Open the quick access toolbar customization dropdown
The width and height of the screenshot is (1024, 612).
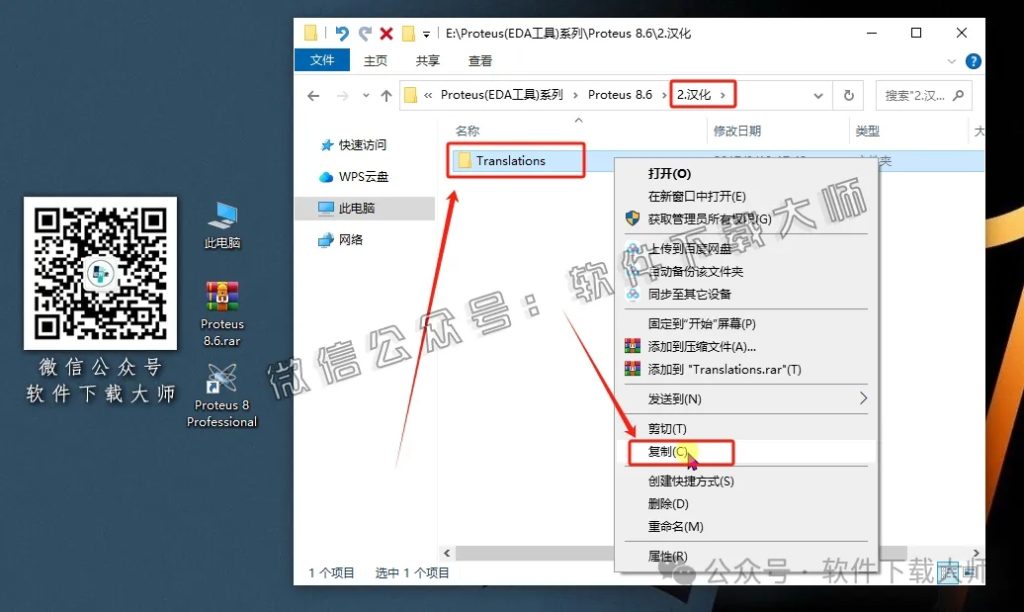[427, 33]
